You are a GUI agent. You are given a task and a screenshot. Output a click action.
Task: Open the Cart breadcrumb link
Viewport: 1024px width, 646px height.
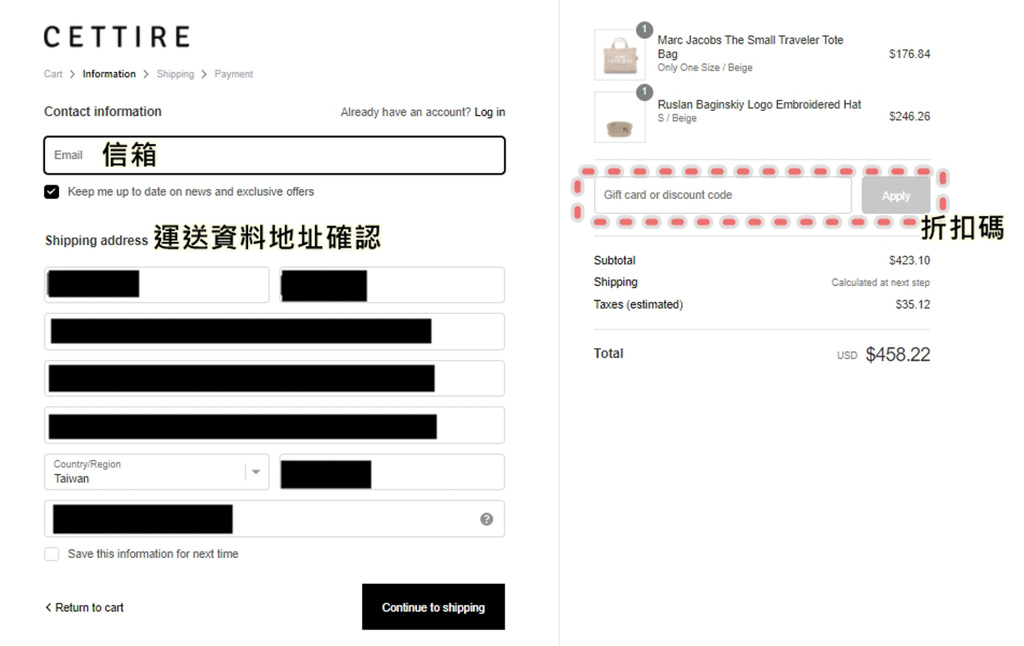click(x=53, y=74)
